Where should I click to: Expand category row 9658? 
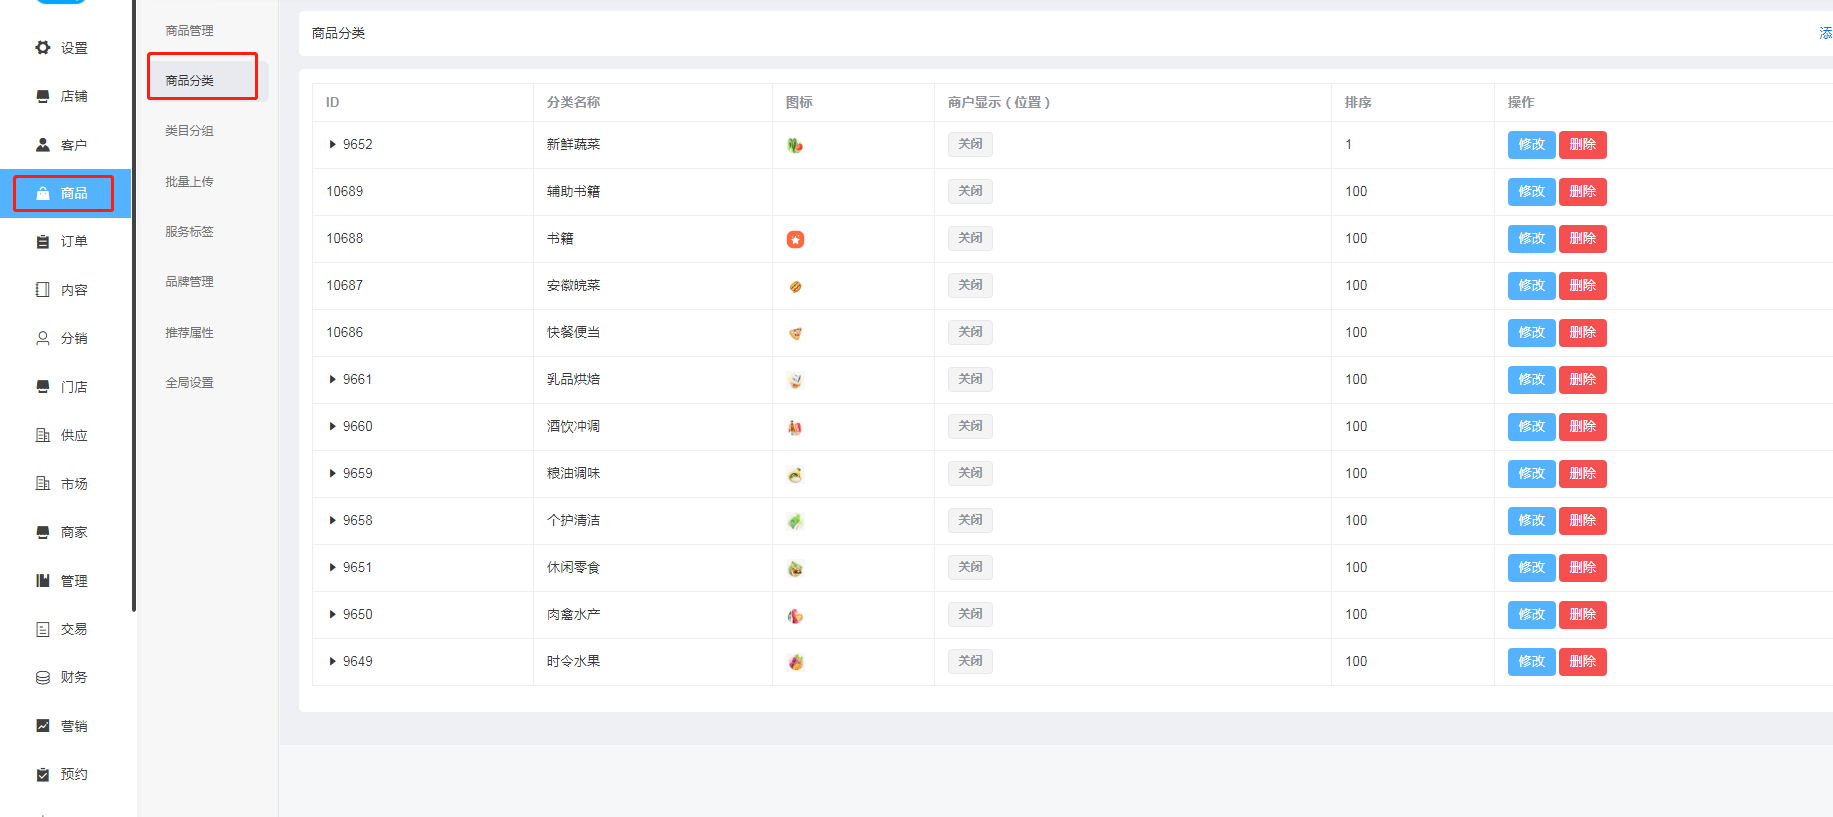[x=332, y=521]
